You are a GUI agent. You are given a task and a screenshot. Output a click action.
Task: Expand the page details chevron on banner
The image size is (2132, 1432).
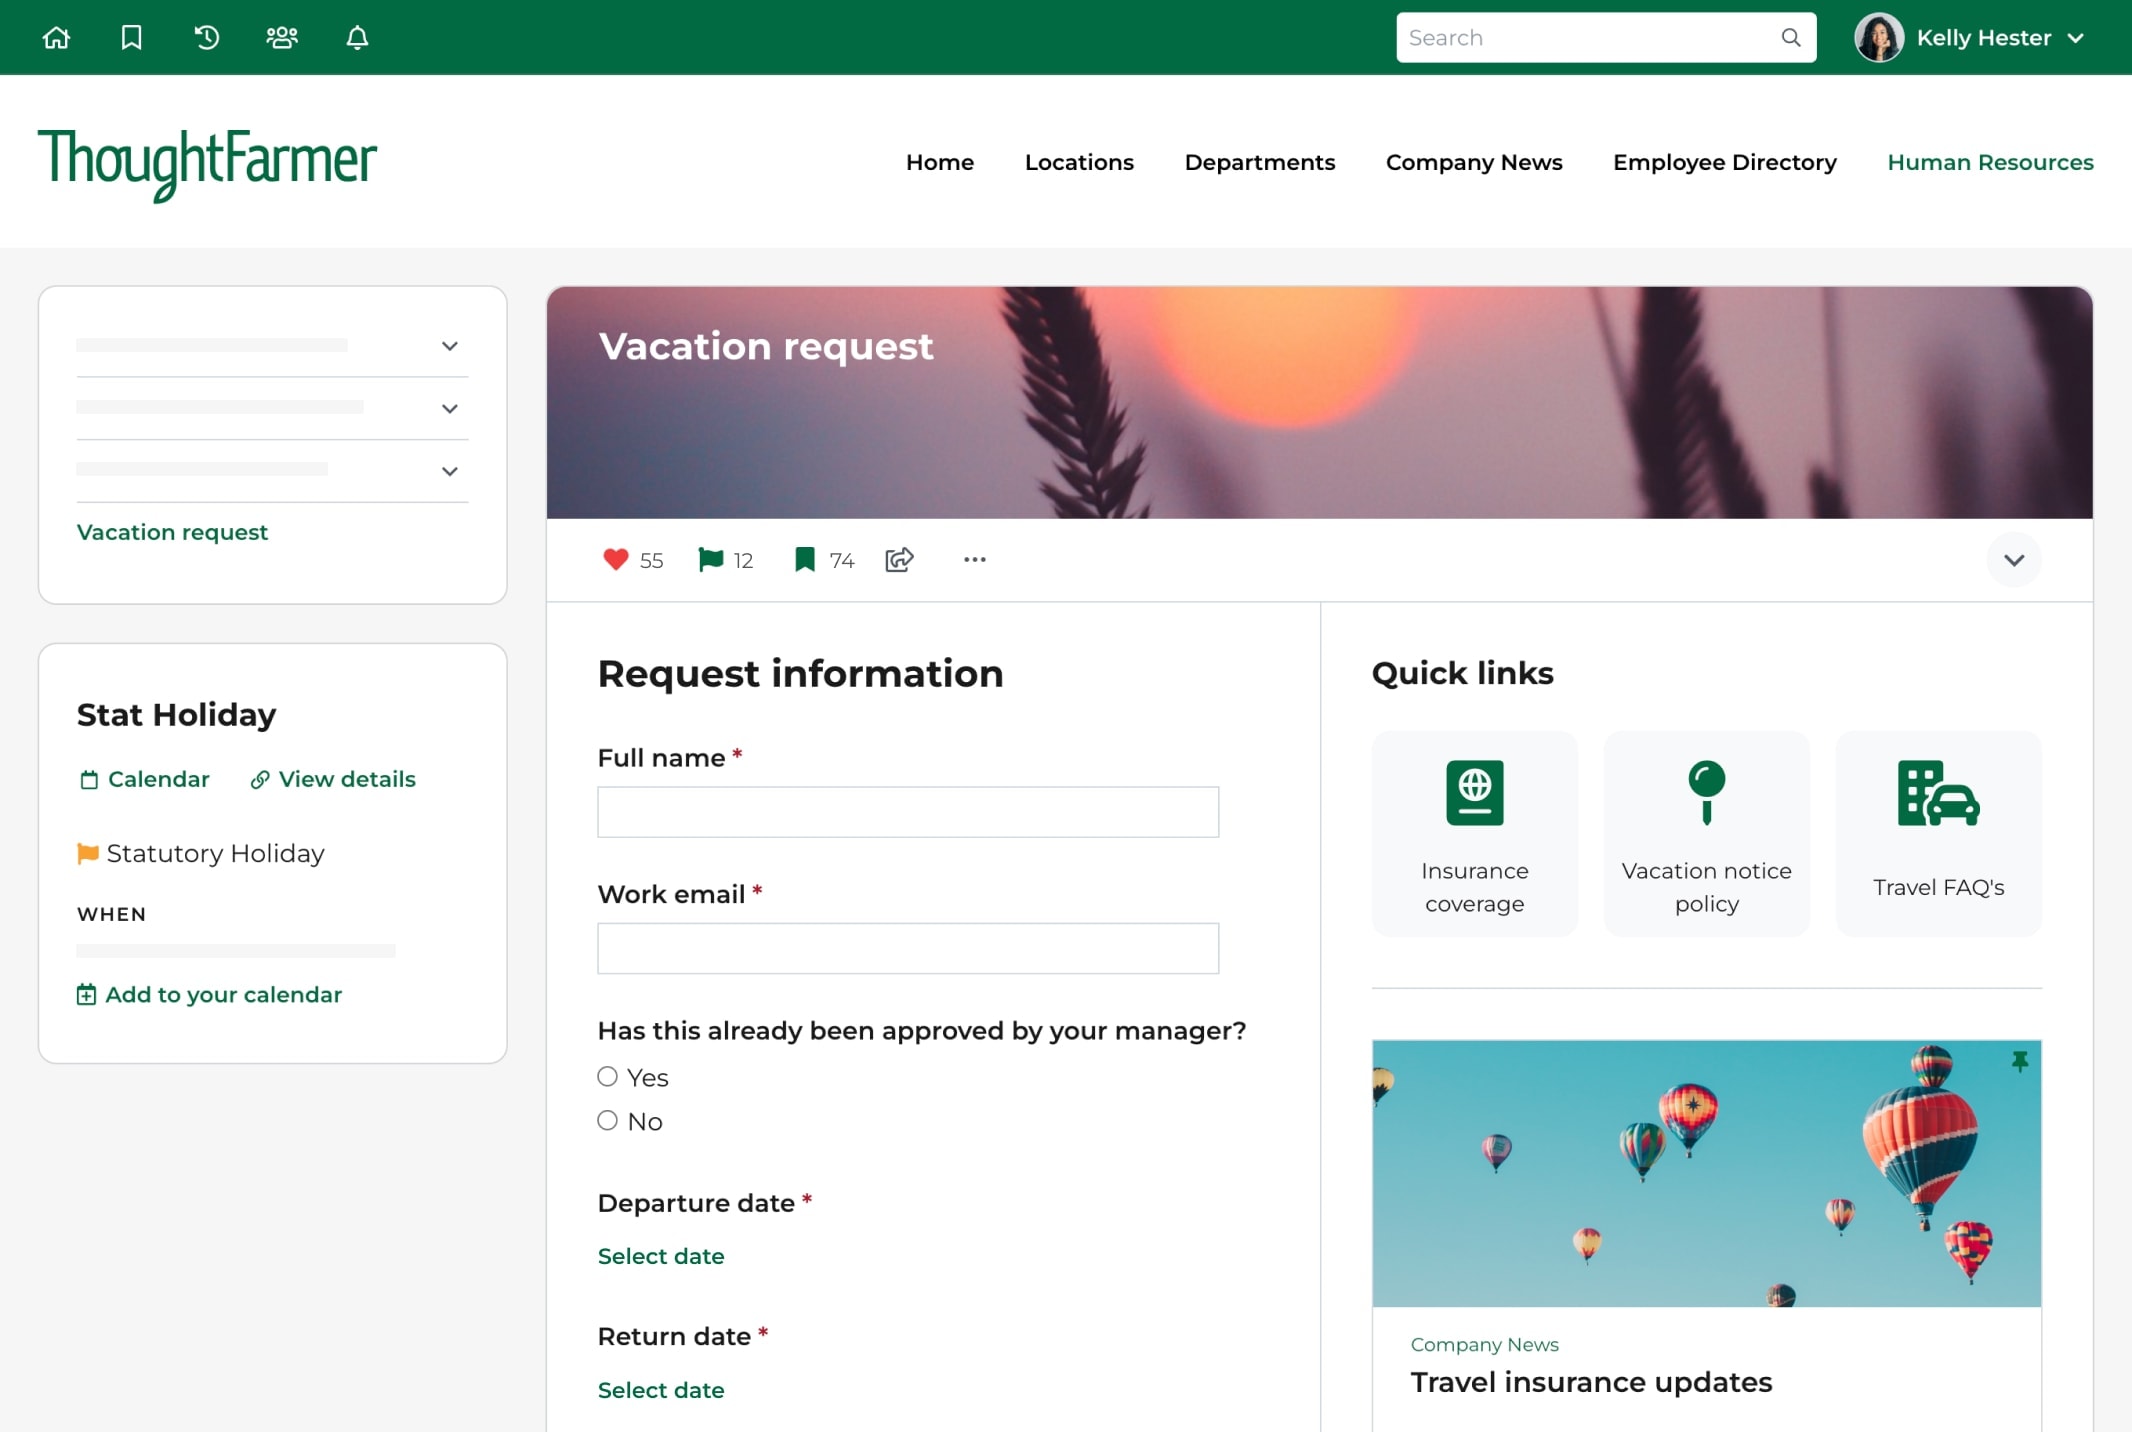click(x=2014, y=560)
